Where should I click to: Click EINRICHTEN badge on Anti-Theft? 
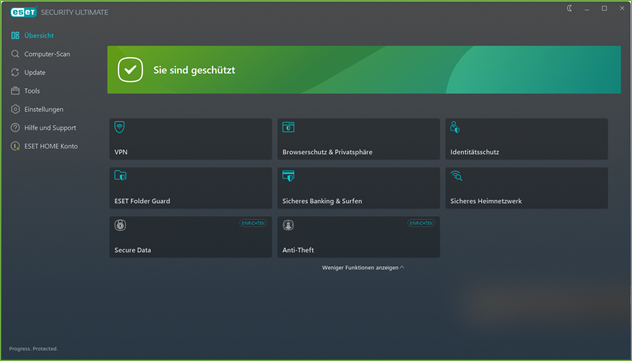[x=421, y=223]
